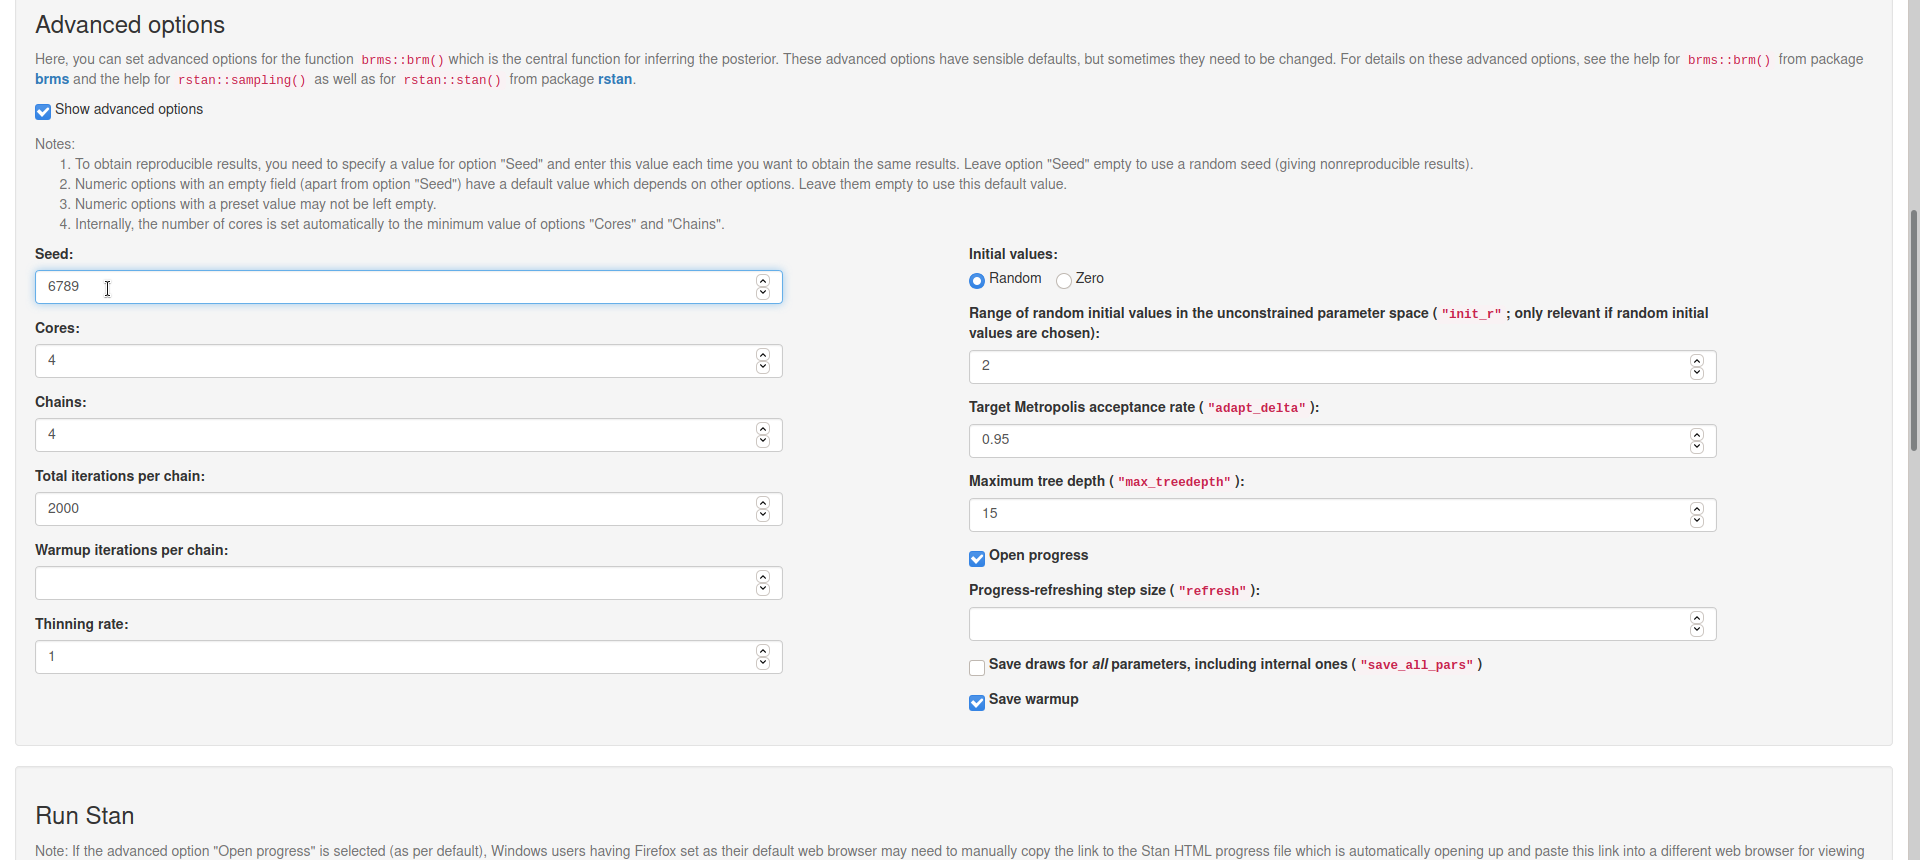Image resolution: width=1920 pixels, height=860 pixels.
Task: Uncheck Show advanced options
Action: [43, 111]
